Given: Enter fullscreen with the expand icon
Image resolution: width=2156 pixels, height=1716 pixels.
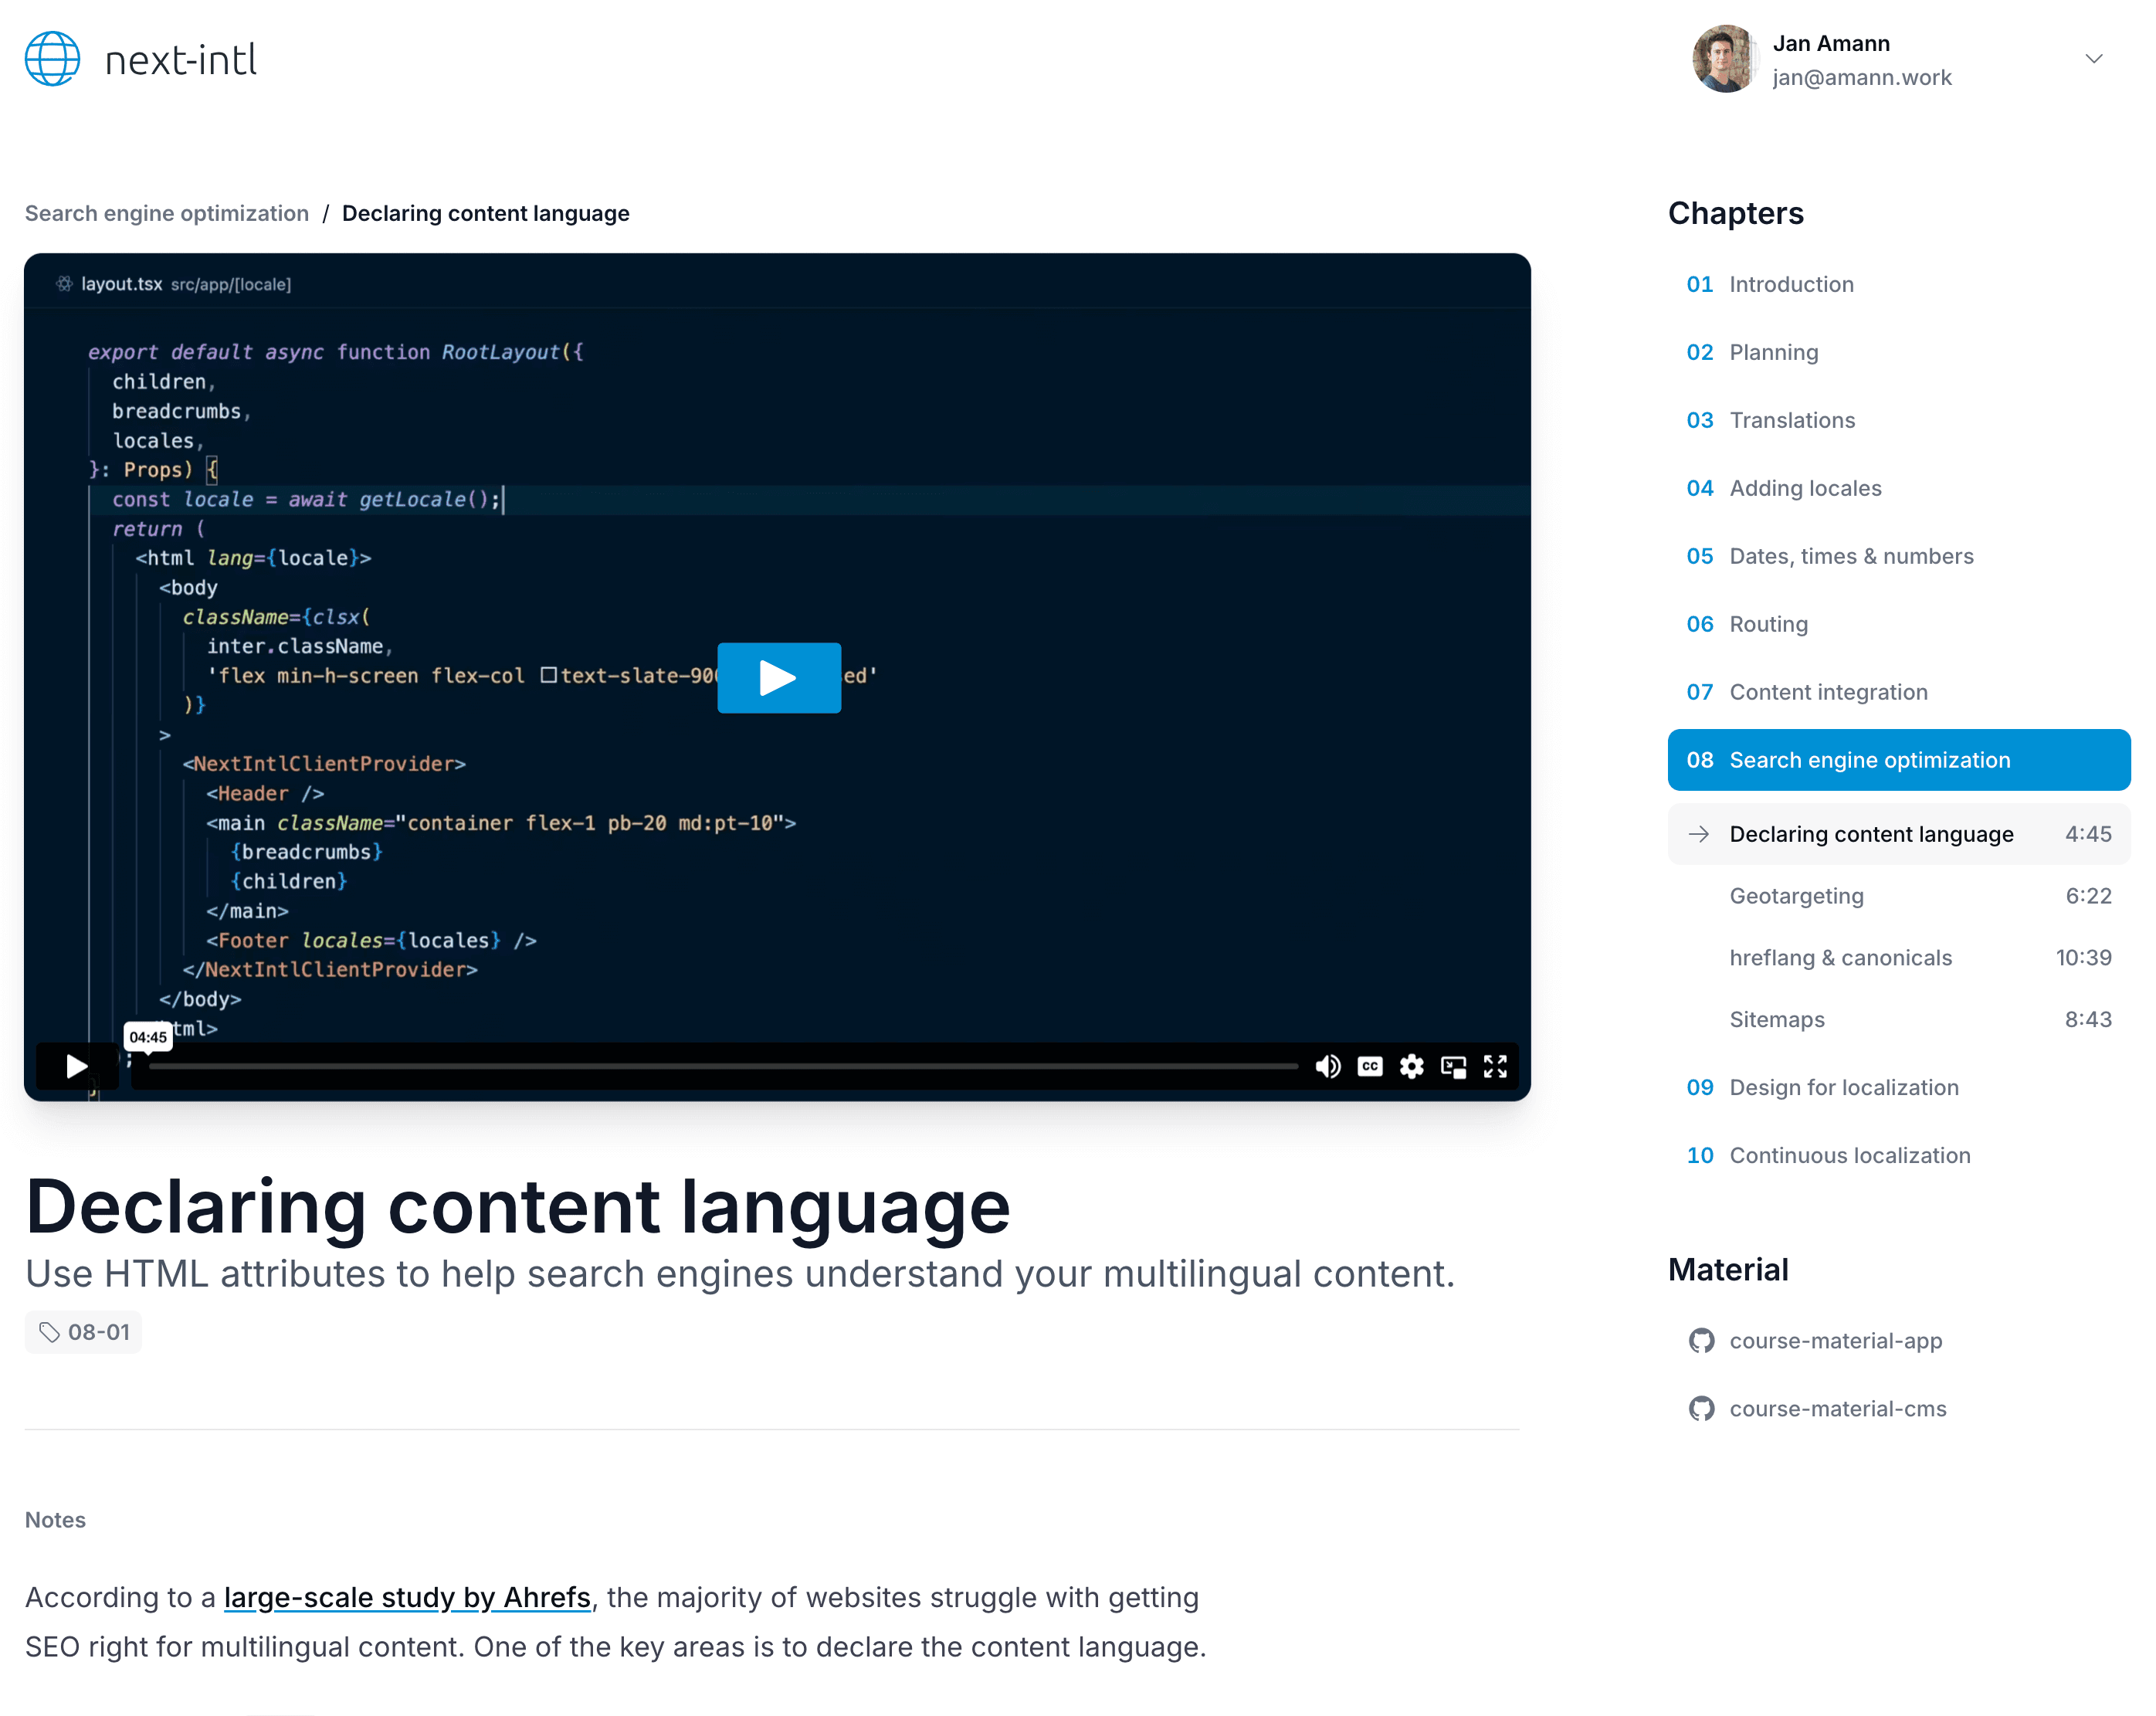Looking at the screenshot, I should pos(1495,1067).
